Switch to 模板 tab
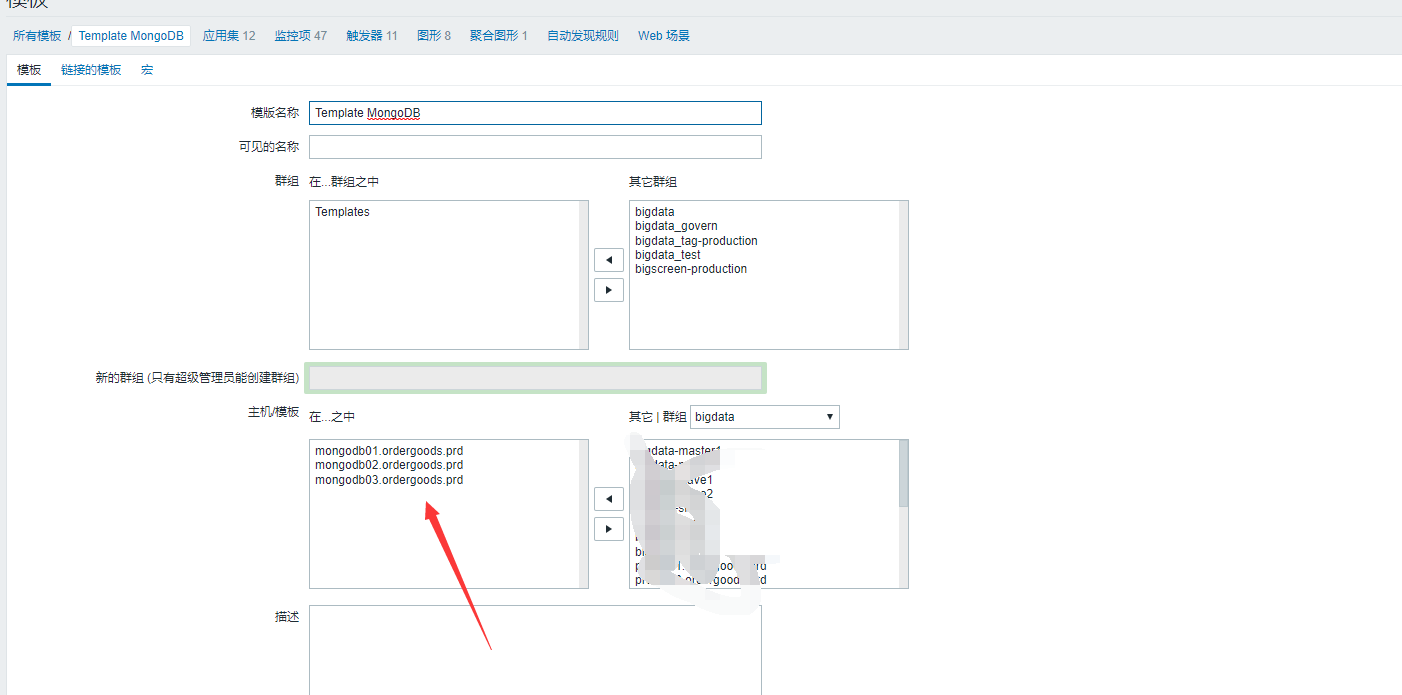 29,70
